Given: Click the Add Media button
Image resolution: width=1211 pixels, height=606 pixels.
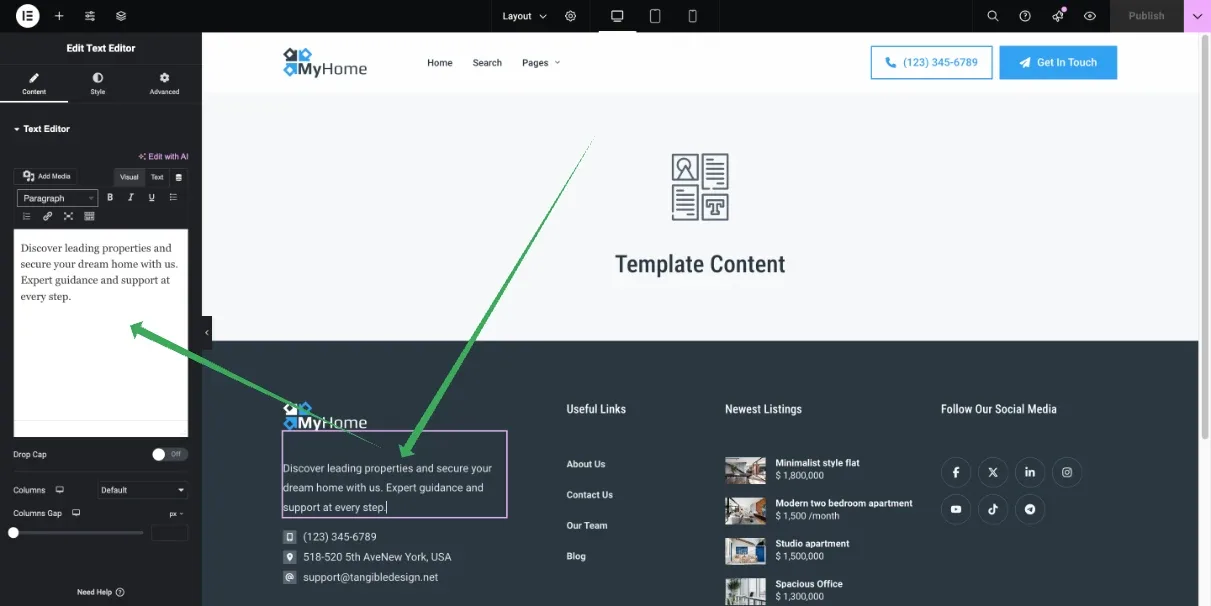Looking at the screenshot, I should [47, 176].
